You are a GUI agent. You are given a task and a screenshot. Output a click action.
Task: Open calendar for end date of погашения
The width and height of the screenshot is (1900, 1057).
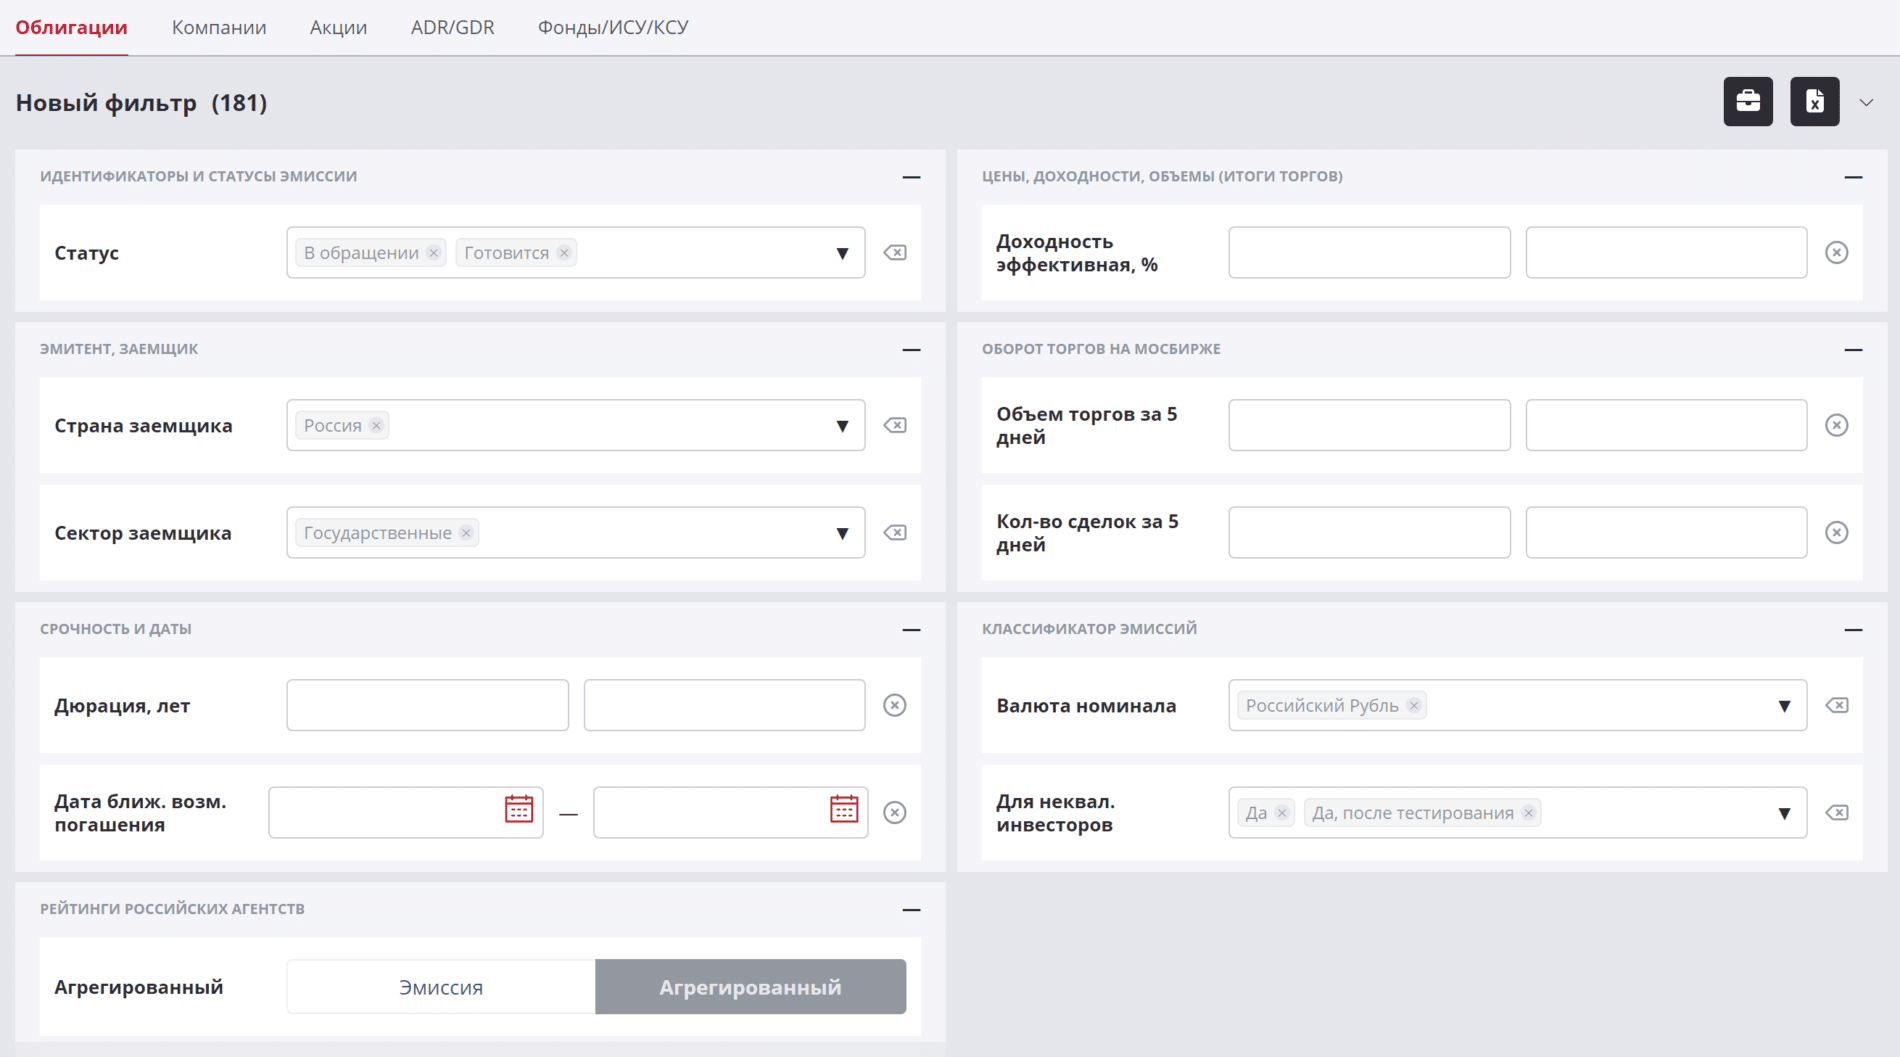pyautogui.click(x=844, y=809)
